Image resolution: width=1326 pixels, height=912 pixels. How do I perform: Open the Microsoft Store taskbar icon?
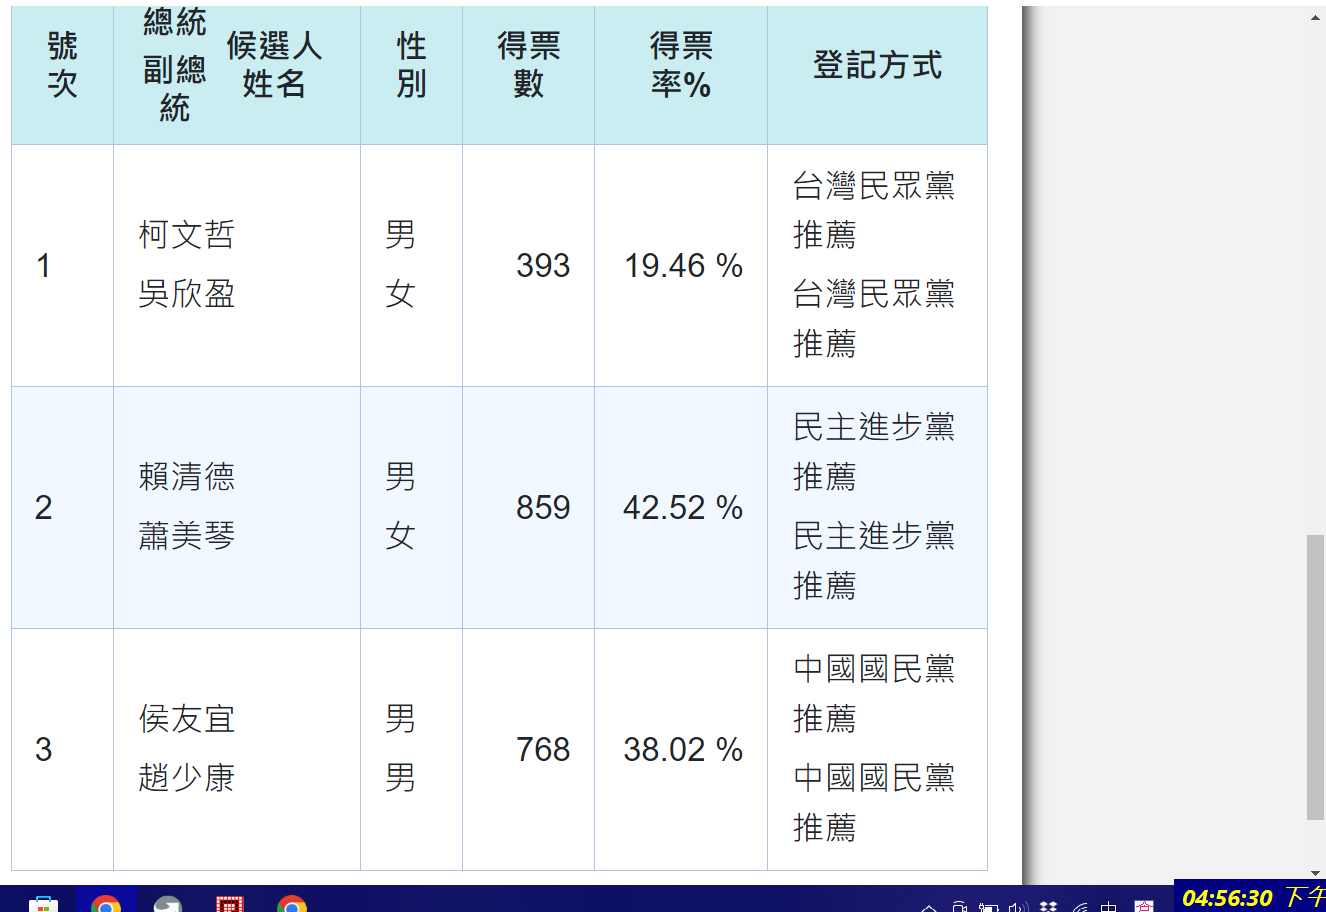click(x=43, y=904)
